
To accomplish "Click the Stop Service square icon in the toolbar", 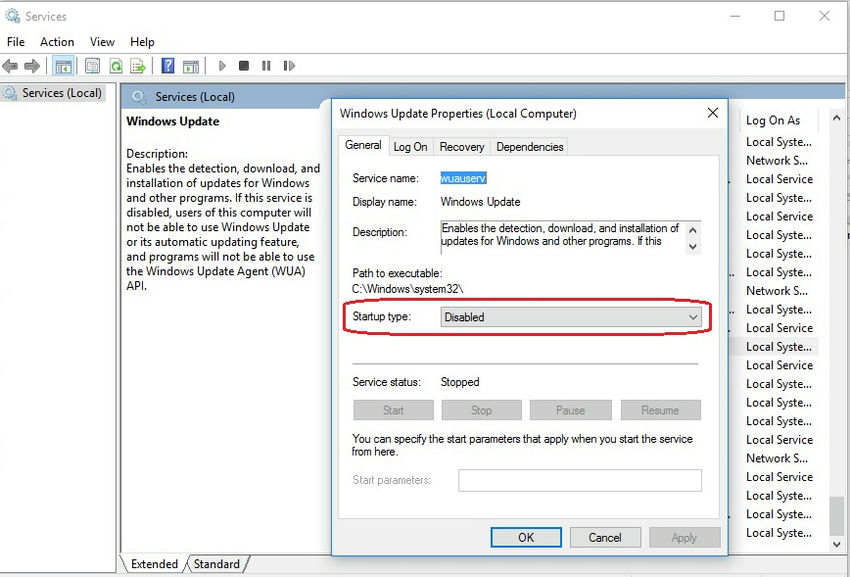I will pos(244,66).
